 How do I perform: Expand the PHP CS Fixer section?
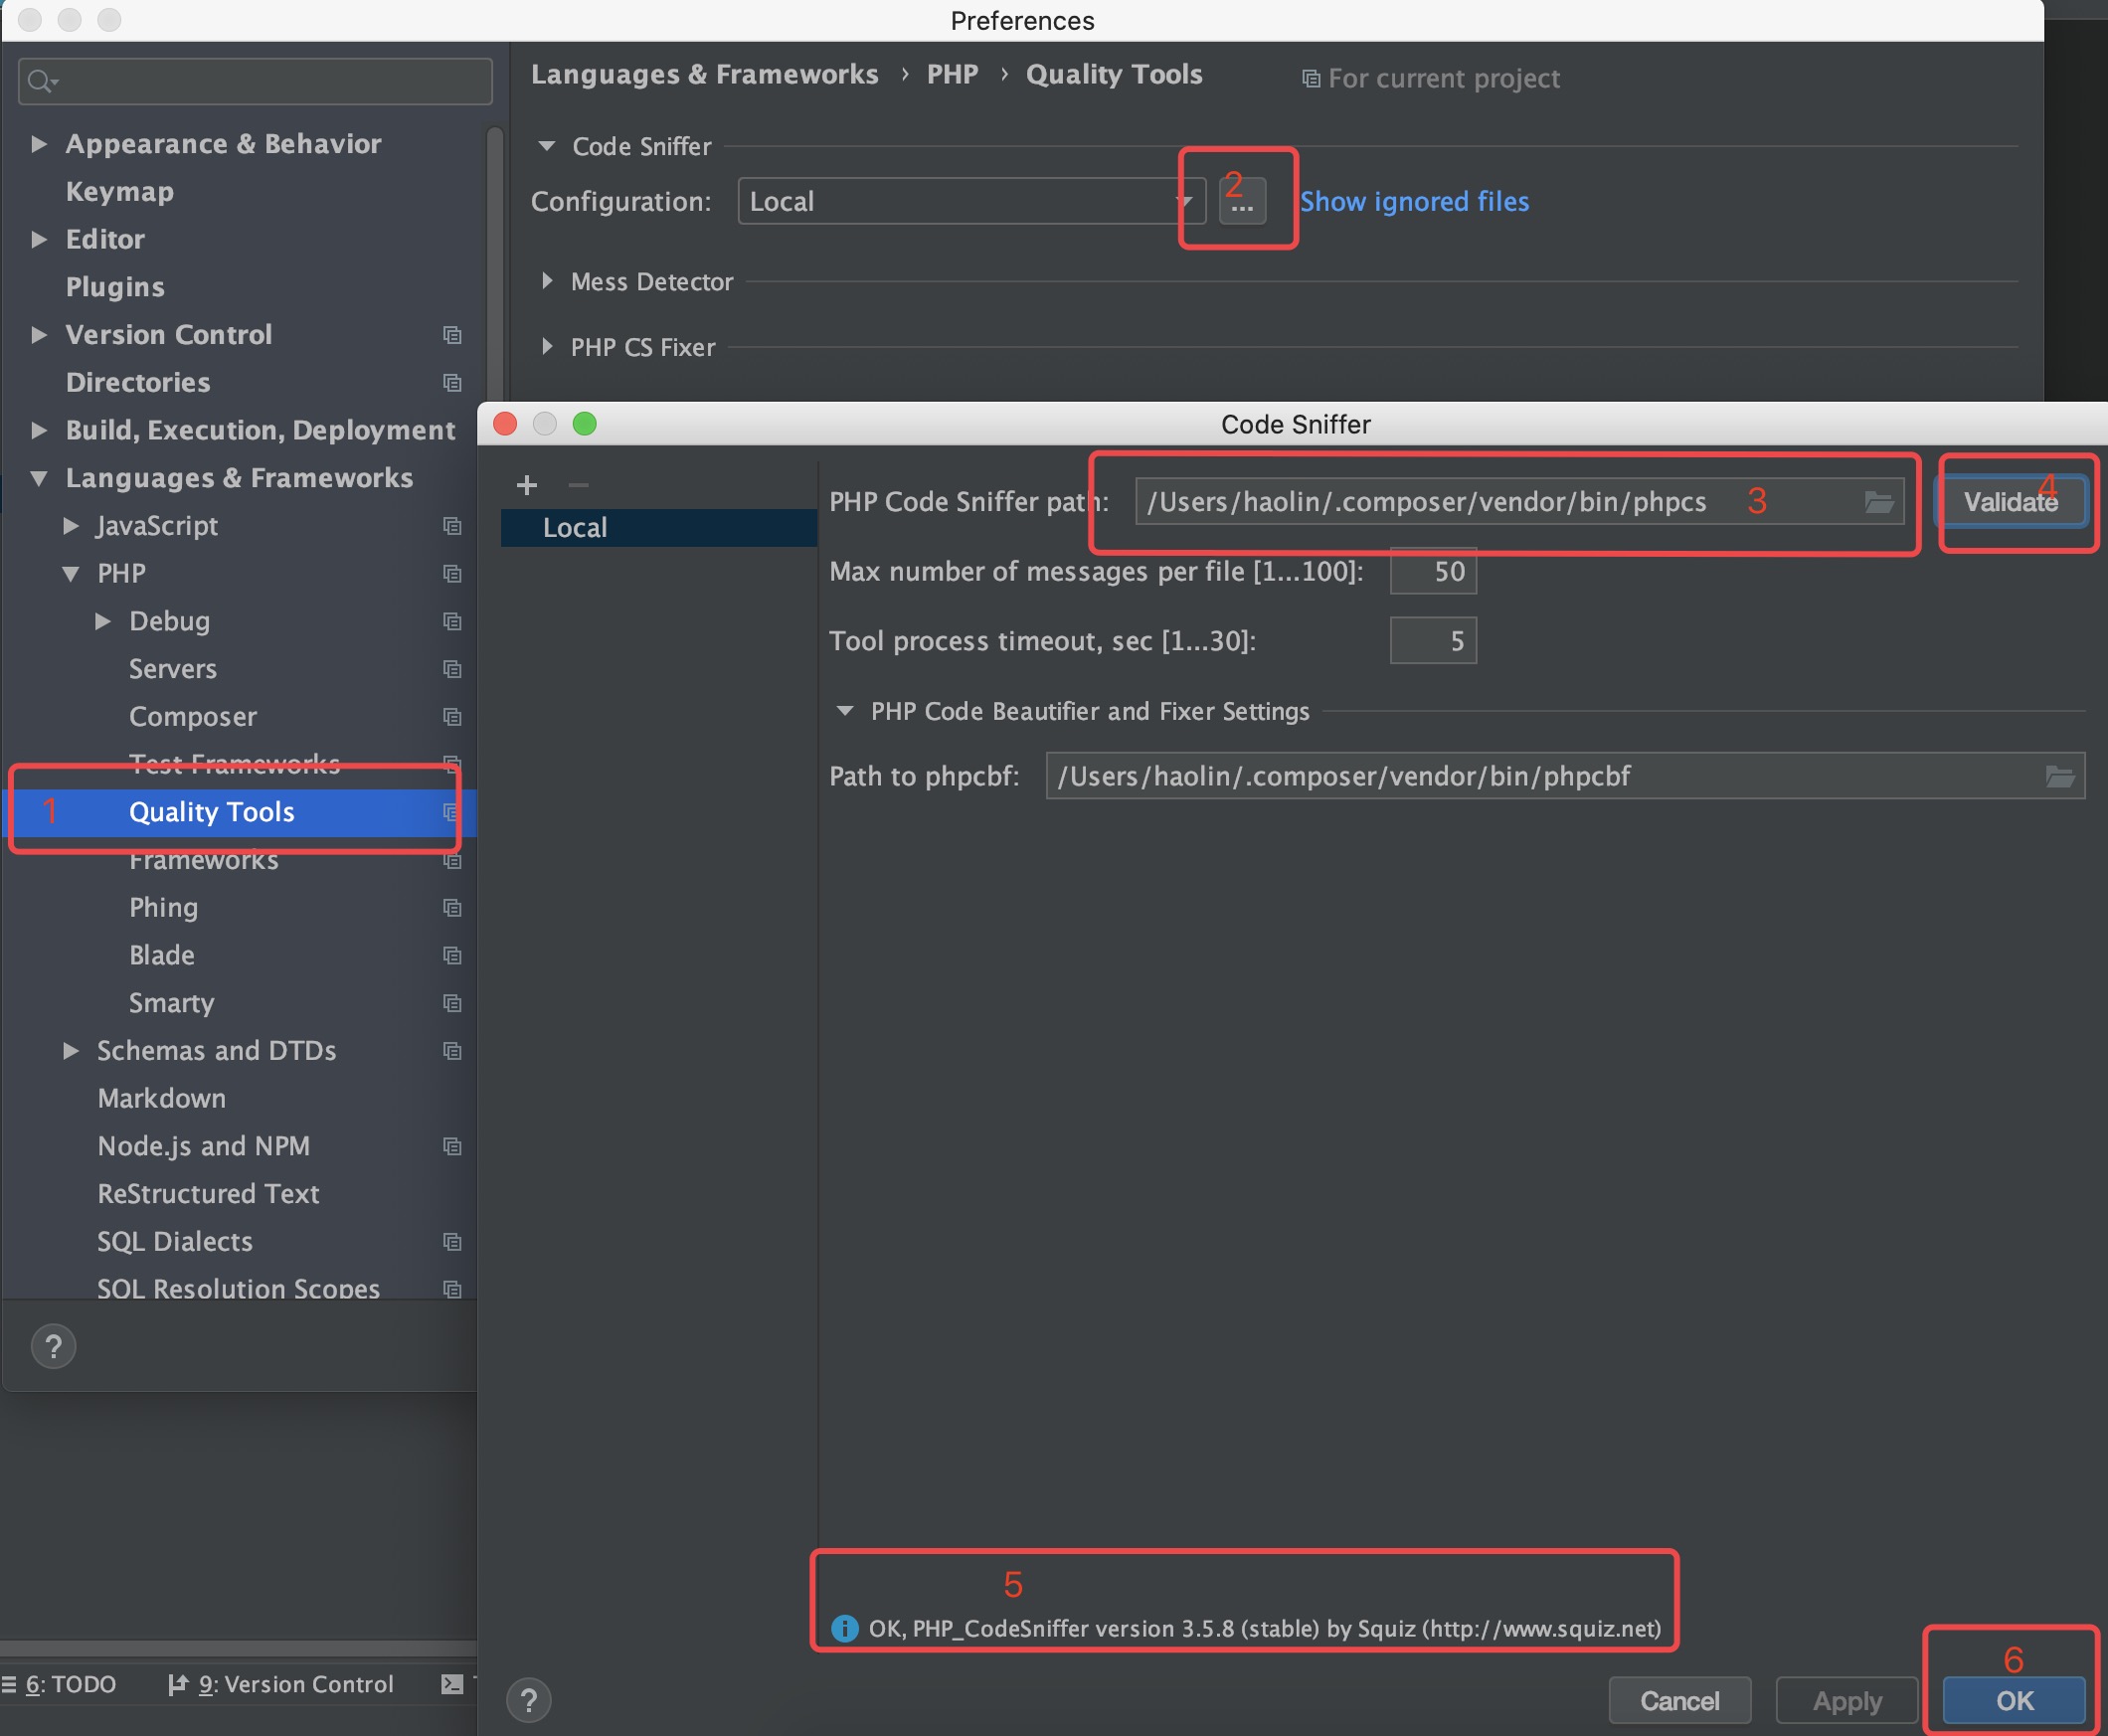pyautogui.click(x=547, y=347)
